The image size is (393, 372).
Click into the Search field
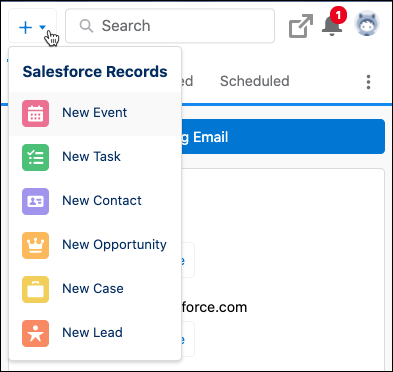point(170,26)
